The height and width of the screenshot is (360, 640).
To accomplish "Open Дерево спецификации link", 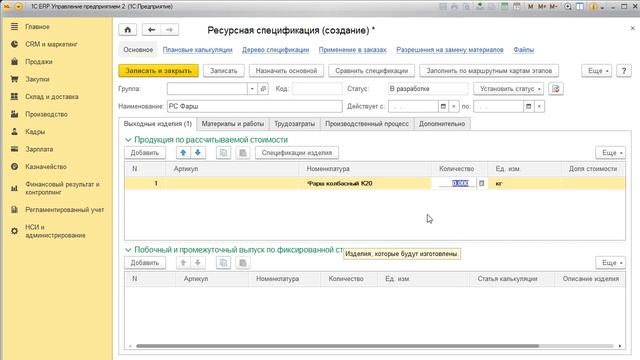I will 276,50.
